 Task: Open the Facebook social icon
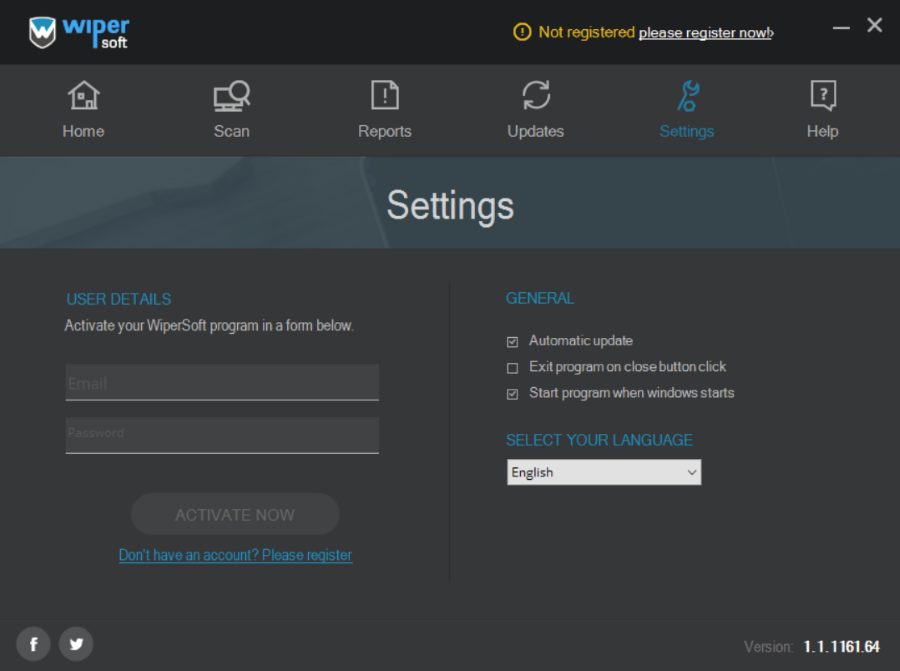33,645
